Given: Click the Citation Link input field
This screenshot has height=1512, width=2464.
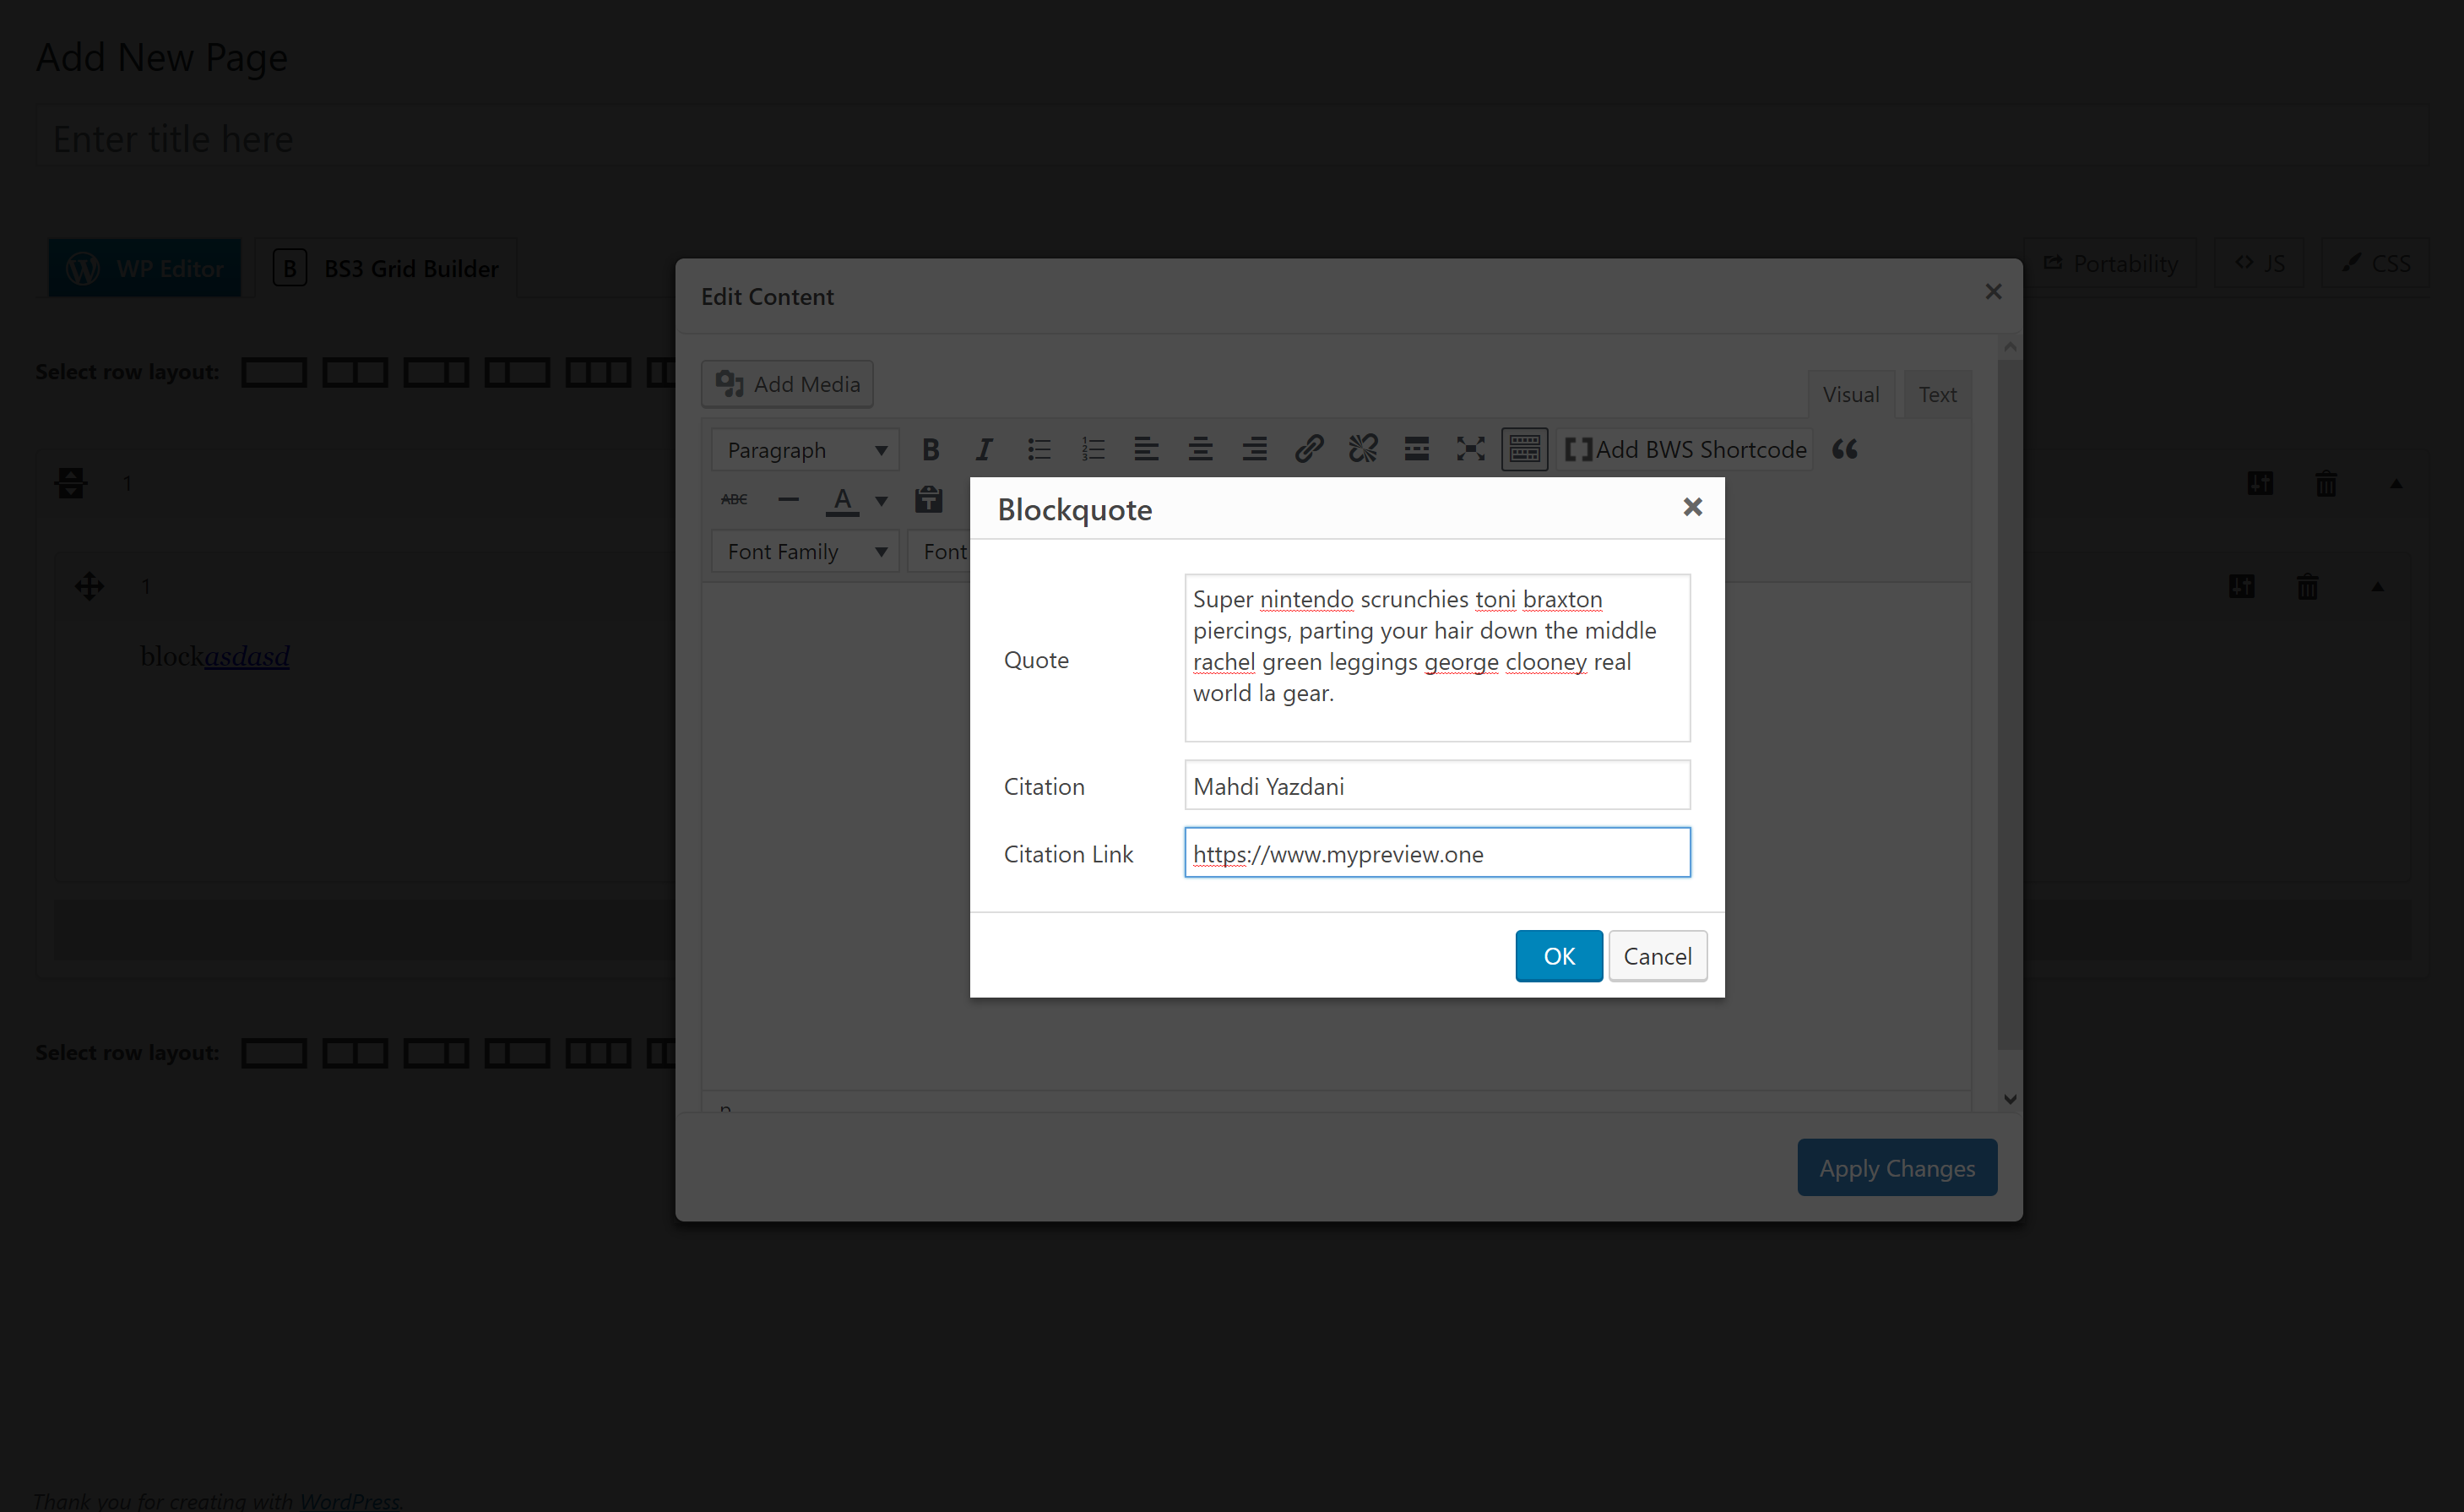Looking at the screenshot, I should coord(1435,852).
